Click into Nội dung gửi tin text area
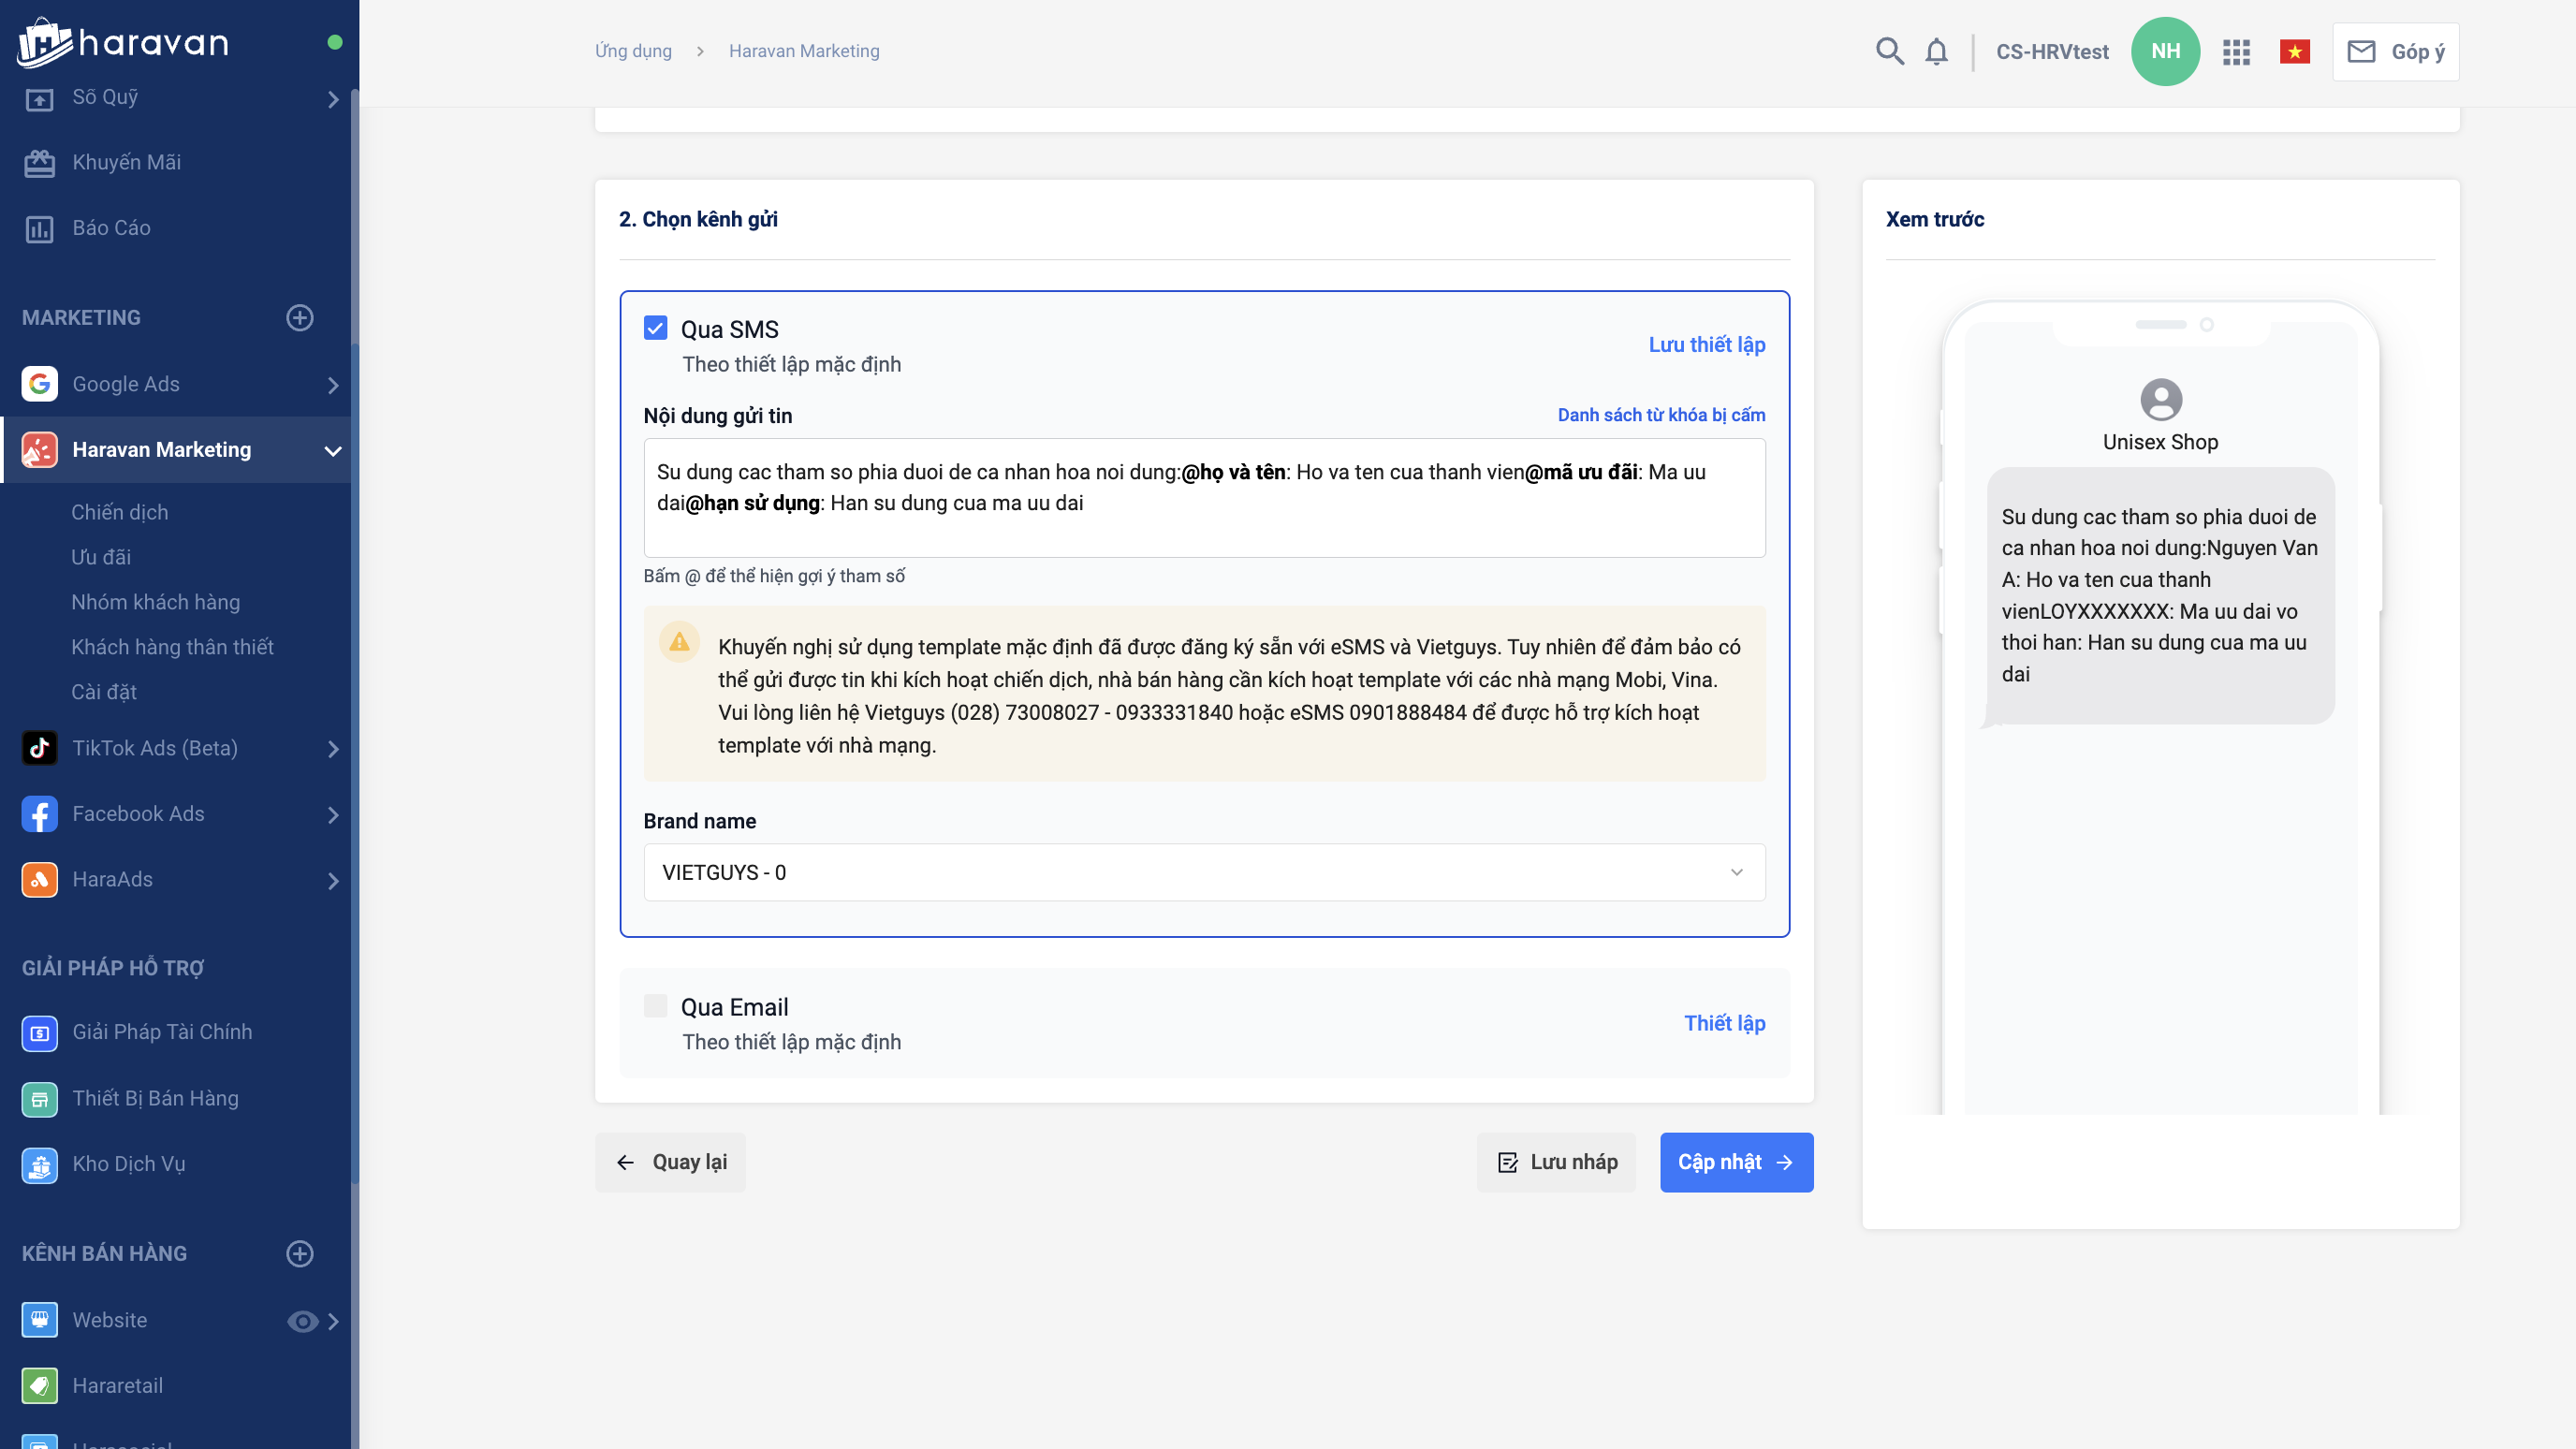 click(x=1204, y=498)
